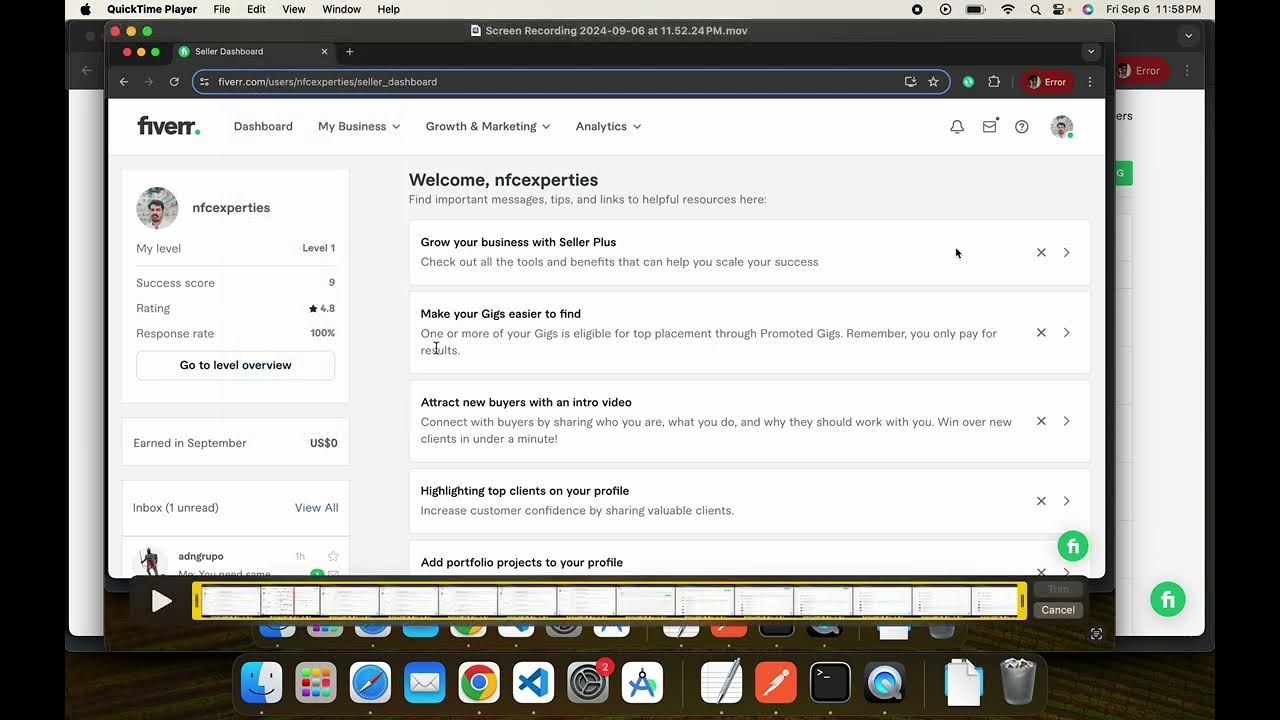Image resolution: width=1280 pixels, height=720 pixels.
Task: Click the Wi-Fi icon in the menu bar
Action: [1008, 9]
